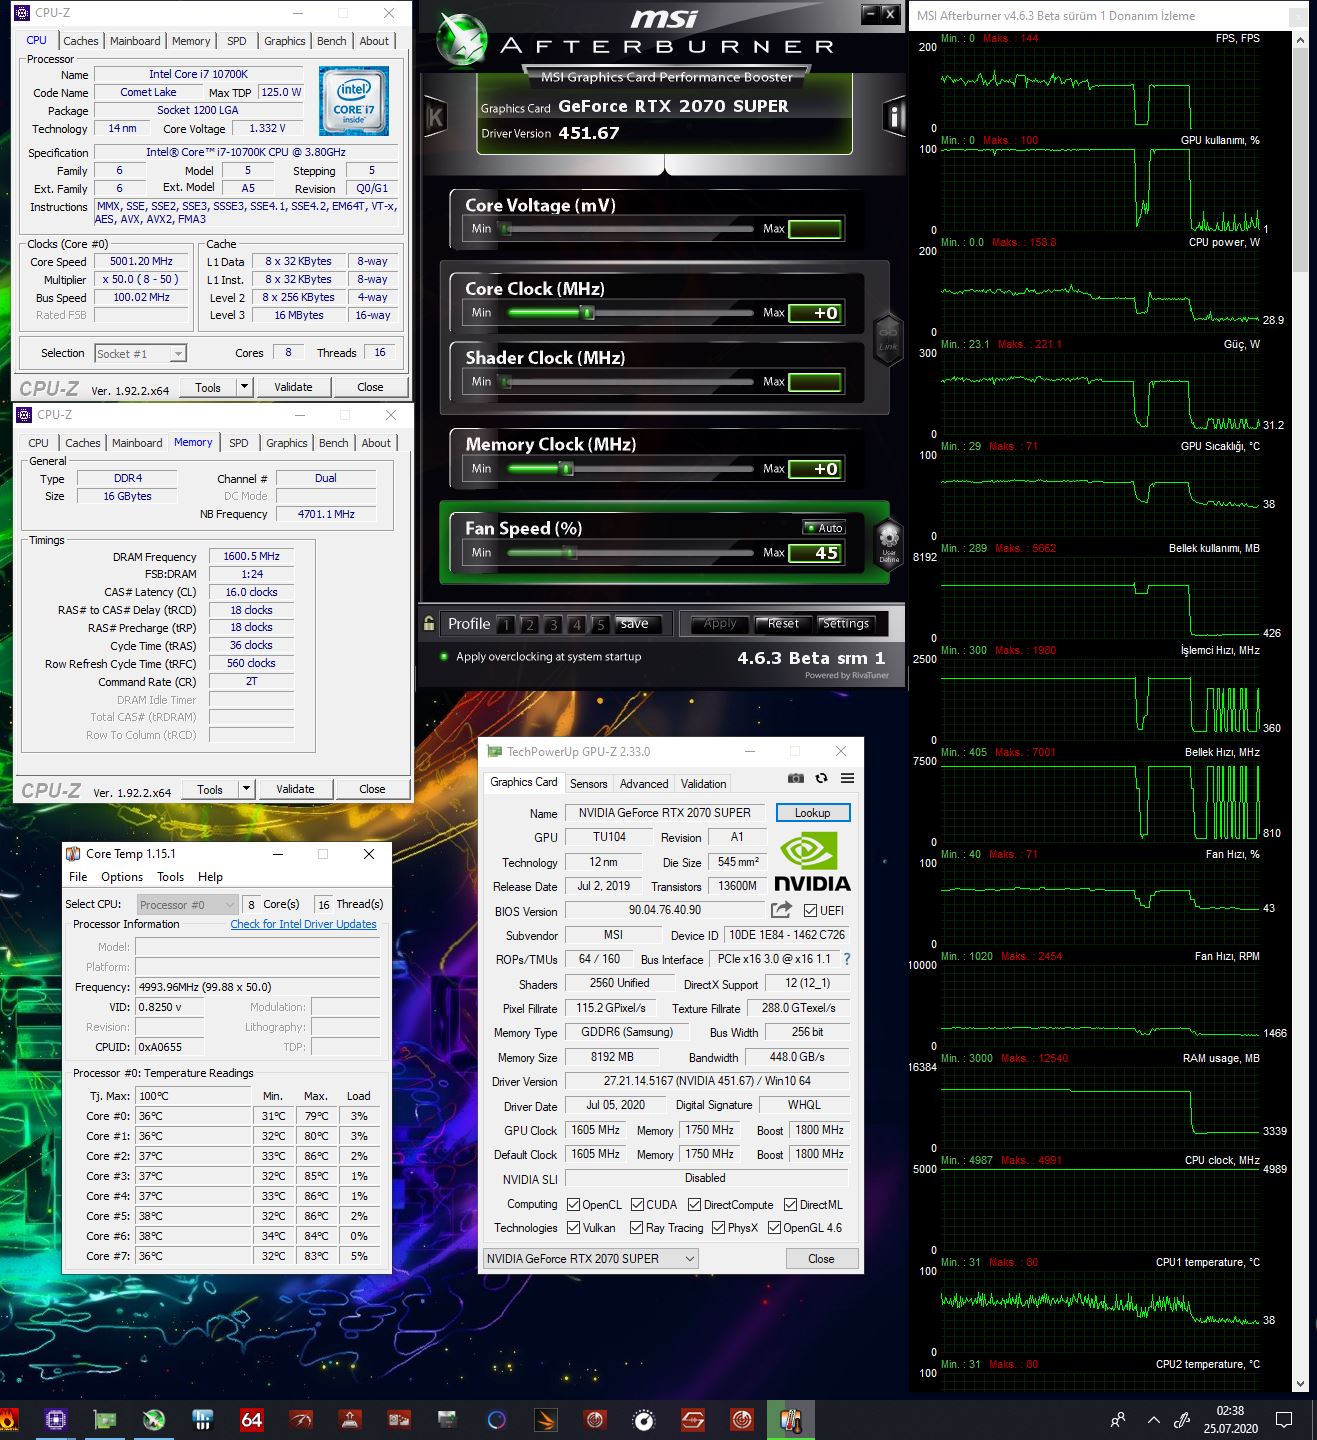The image size is (1317, 1440).
Task: Click the NVIDIA logo in GPU-Z
Action: tap(812, 863)
